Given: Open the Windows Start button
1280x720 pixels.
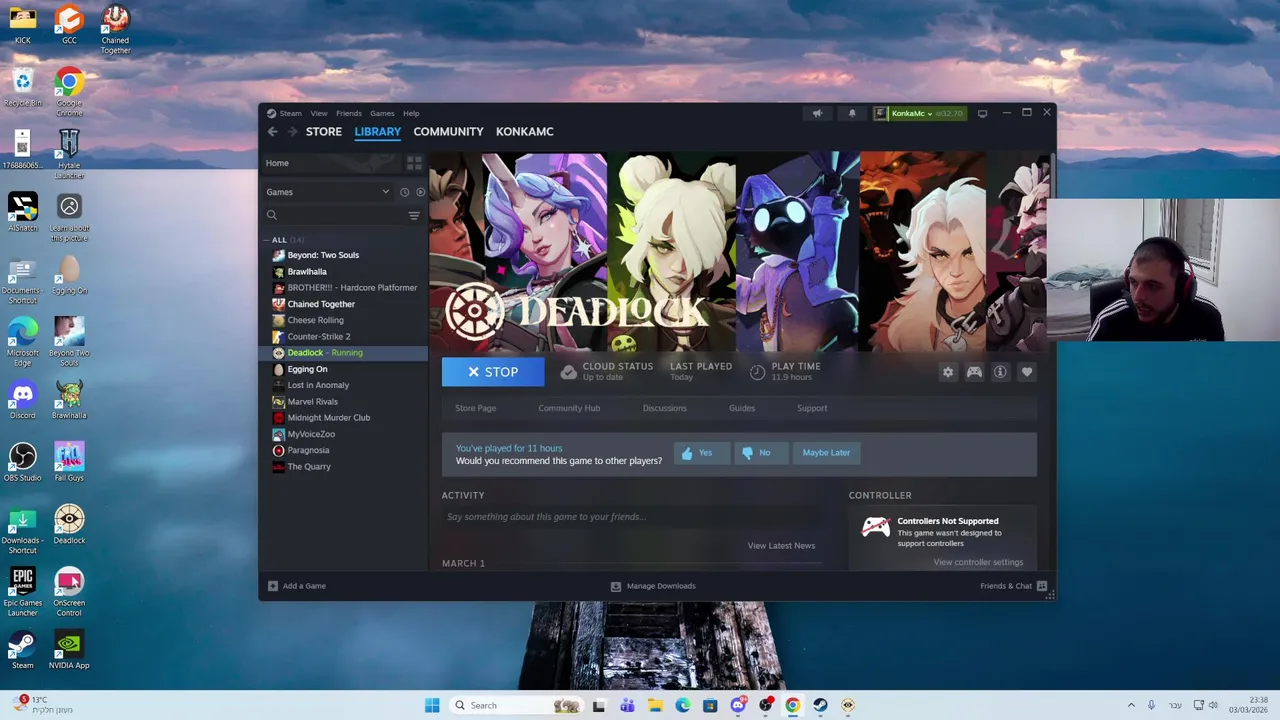Looking at the screenshot, I should [432, 705].
